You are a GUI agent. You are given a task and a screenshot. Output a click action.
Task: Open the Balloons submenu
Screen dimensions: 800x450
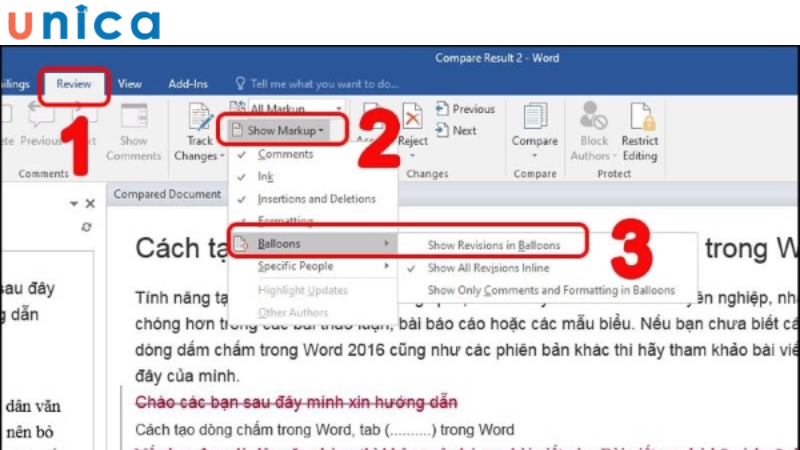[x=313, y=244]
